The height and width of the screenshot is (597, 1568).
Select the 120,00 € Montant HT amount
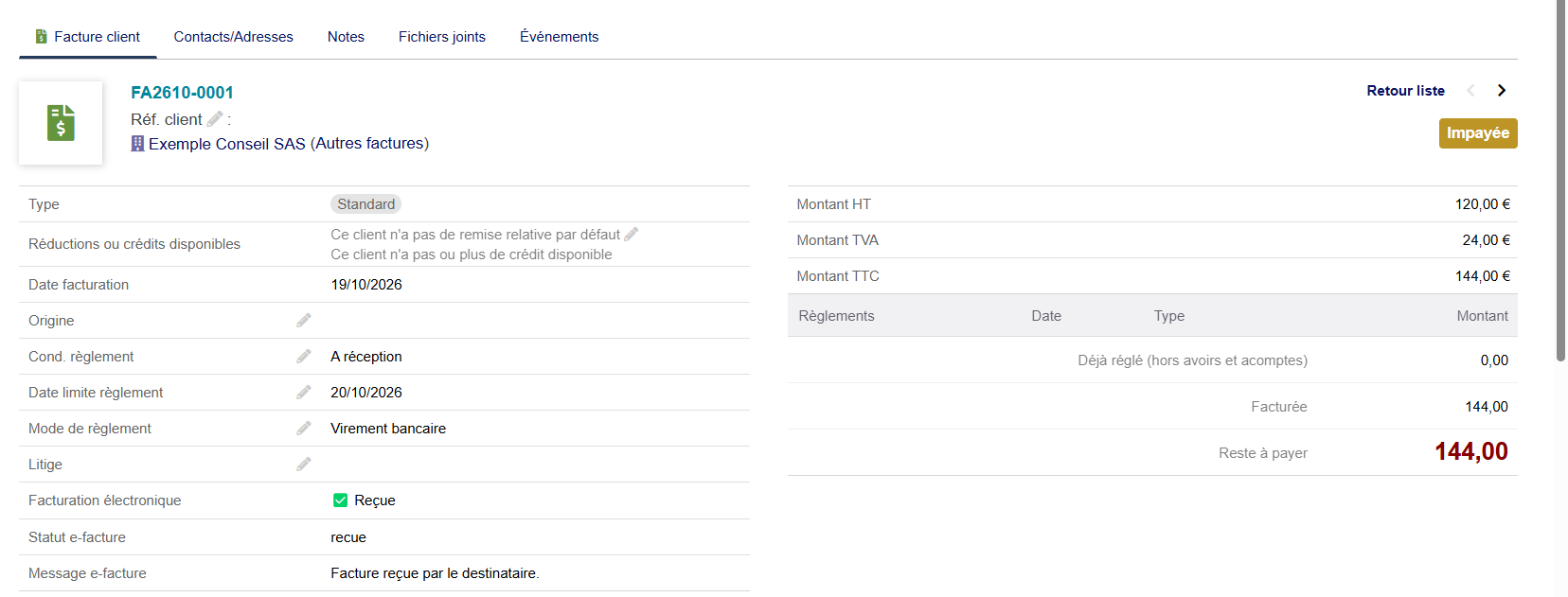click(1482, 204)
